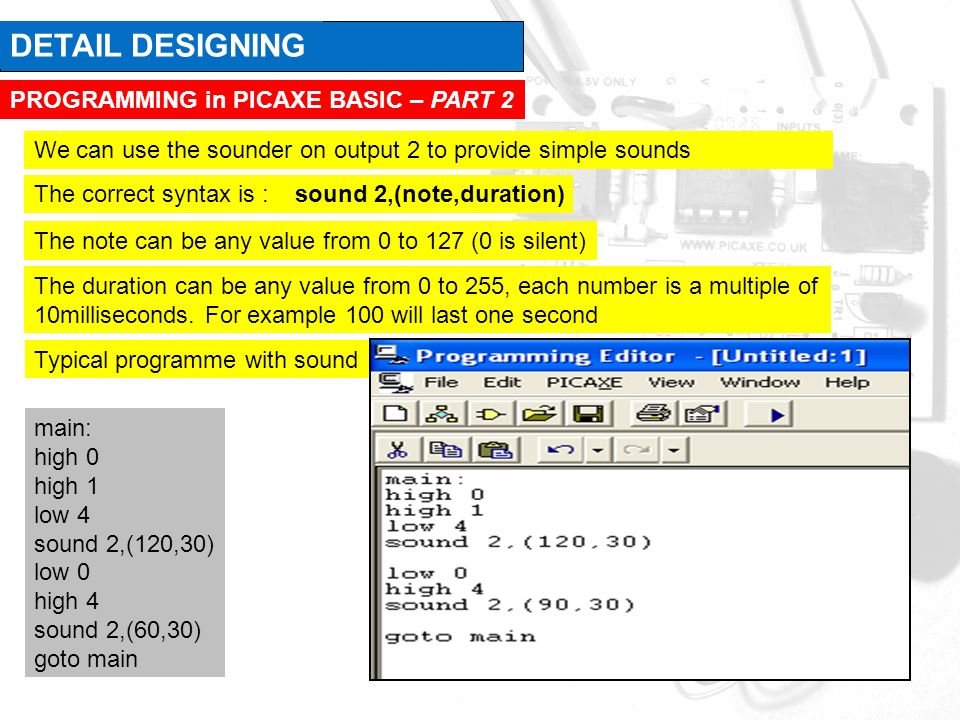Print the program using the printer icon
This screenshot has width=960, height=720.
(x=653, y=414)
